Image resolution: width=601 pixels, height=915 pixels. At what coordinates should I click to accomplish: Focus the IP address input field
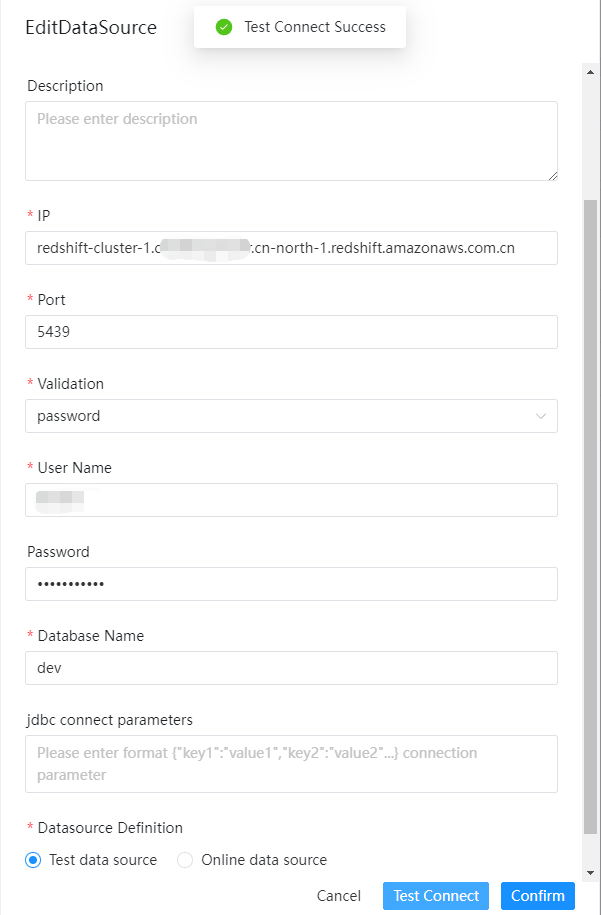point(290,248)
